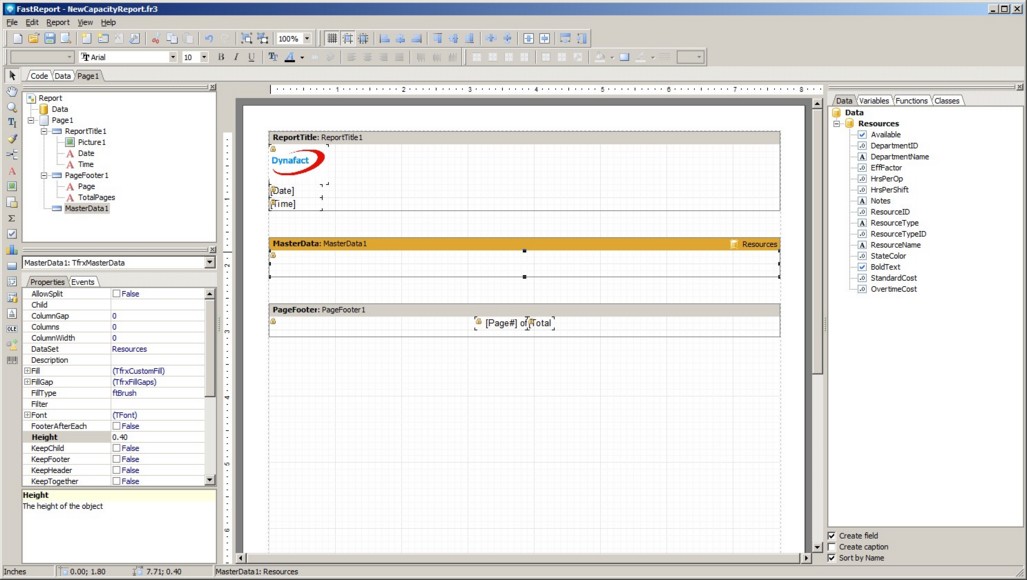
Task: Click the Save report toolbar icon
Action: pos(49,38)
